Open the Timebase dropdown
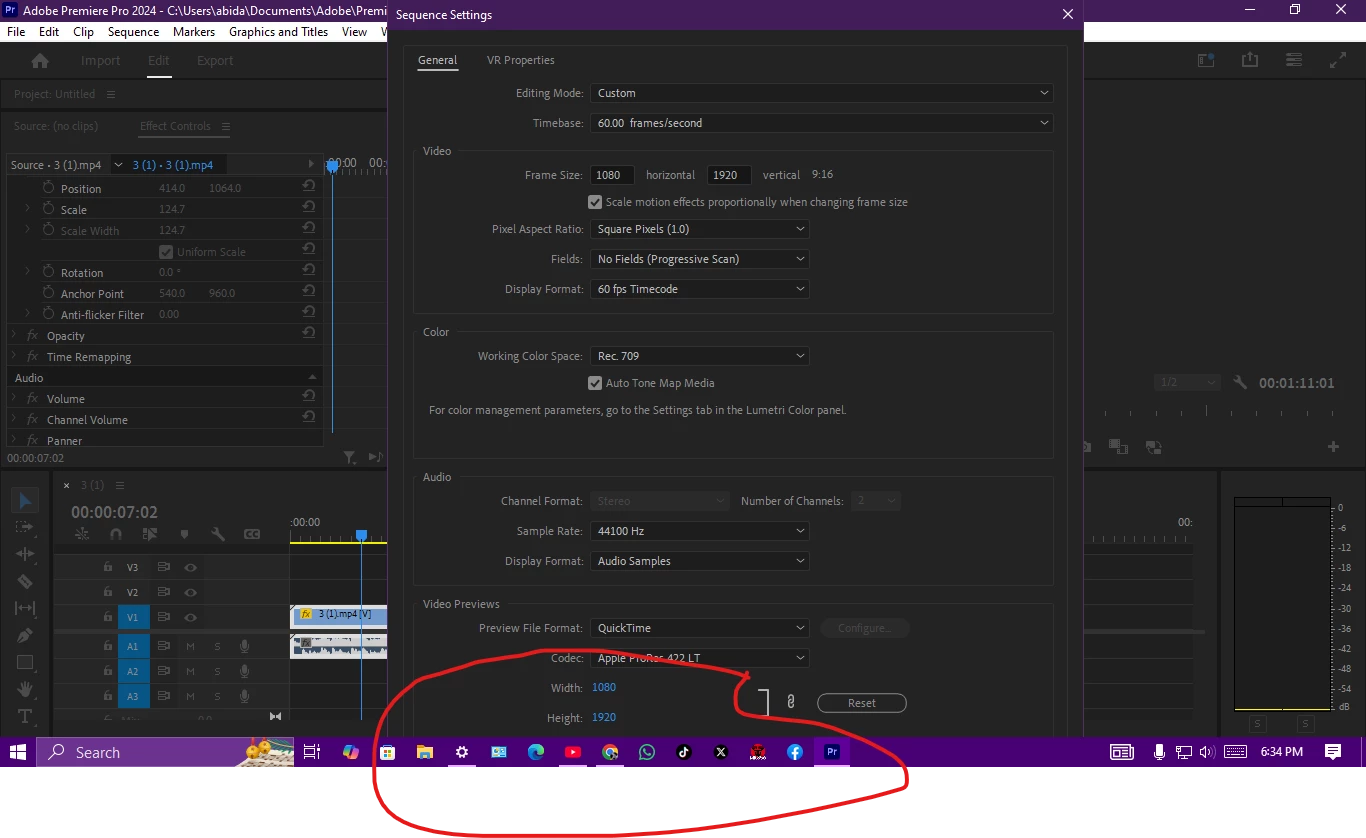 [x=821, y=123]
